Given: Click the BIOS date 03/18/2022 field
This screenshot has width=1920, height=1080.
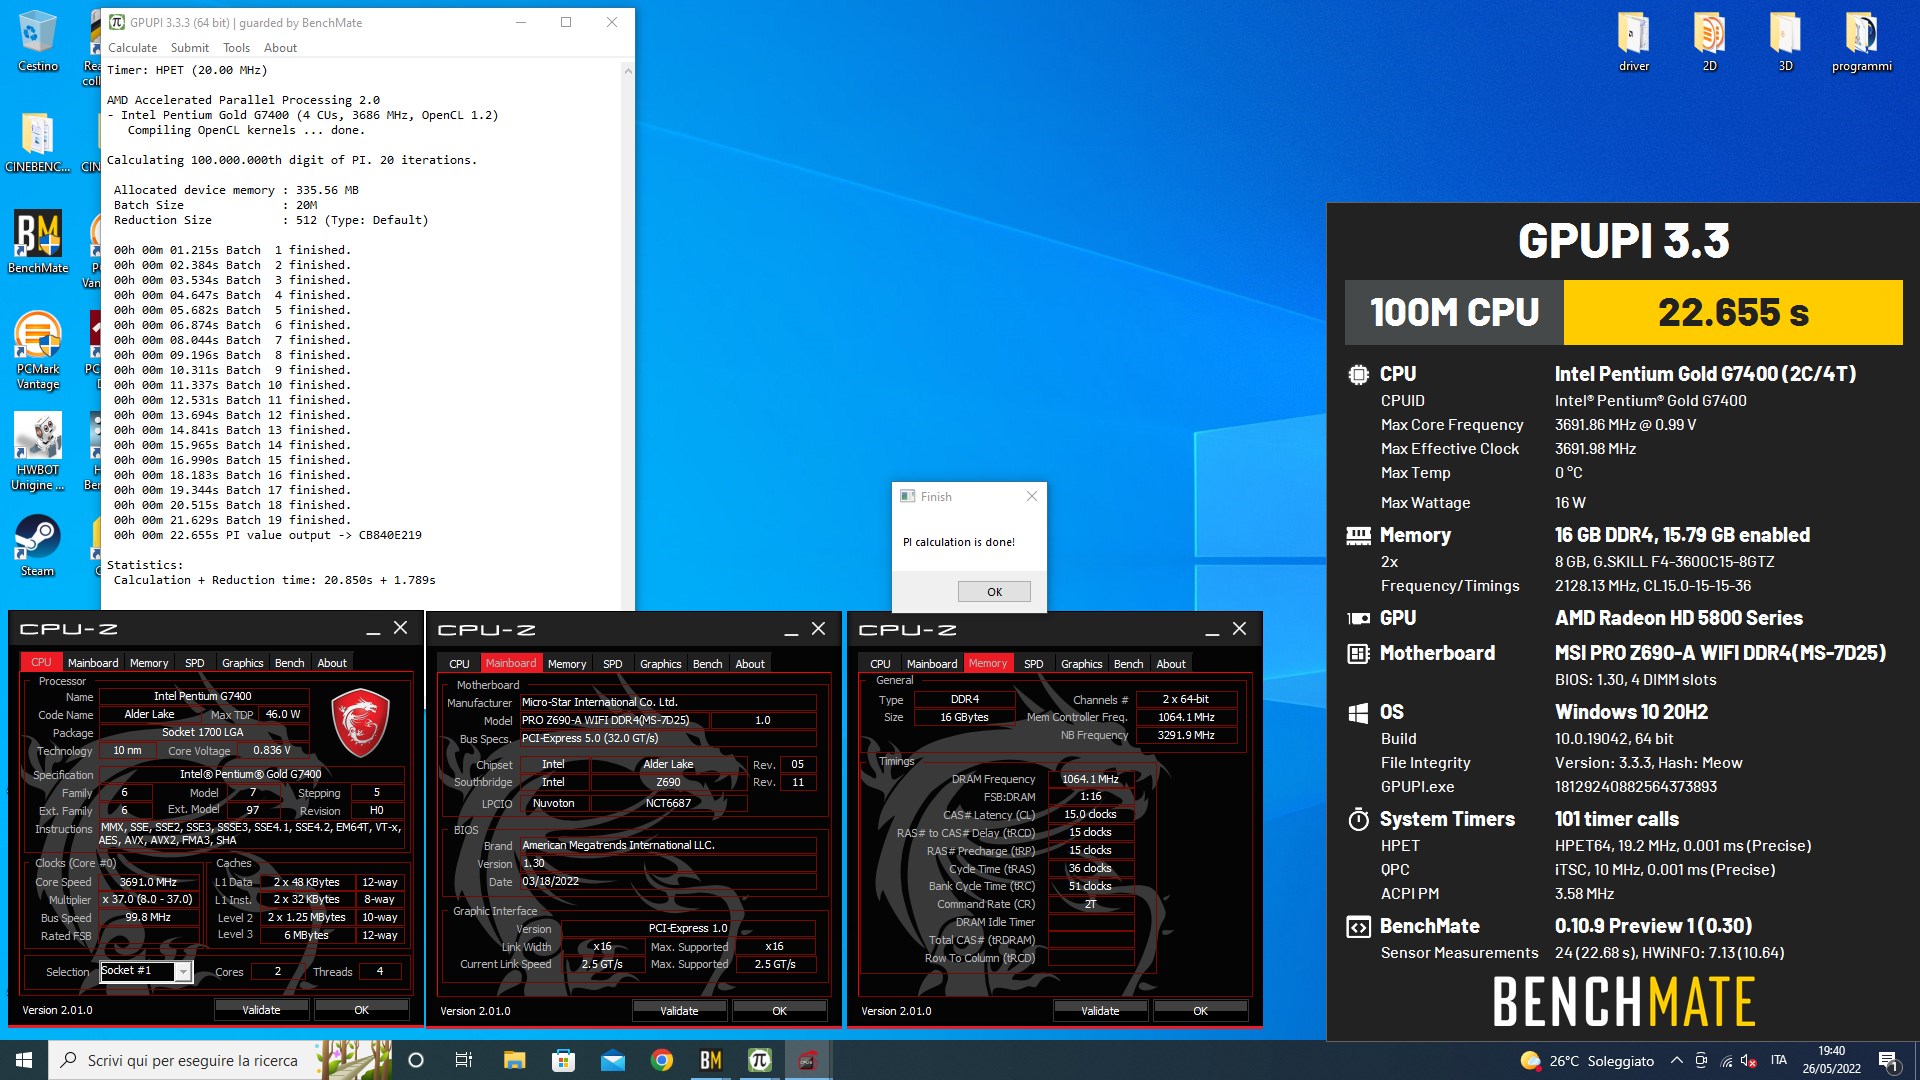Looking at the screenshot, I should (x=667, y=882).
